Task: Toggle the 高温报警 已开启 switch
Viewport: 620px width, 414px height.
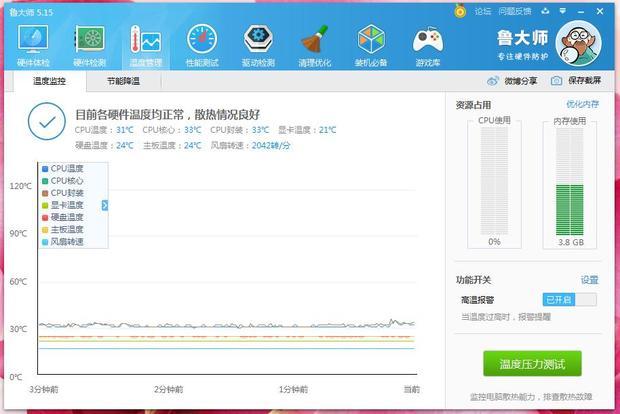Action: (569, 300)
